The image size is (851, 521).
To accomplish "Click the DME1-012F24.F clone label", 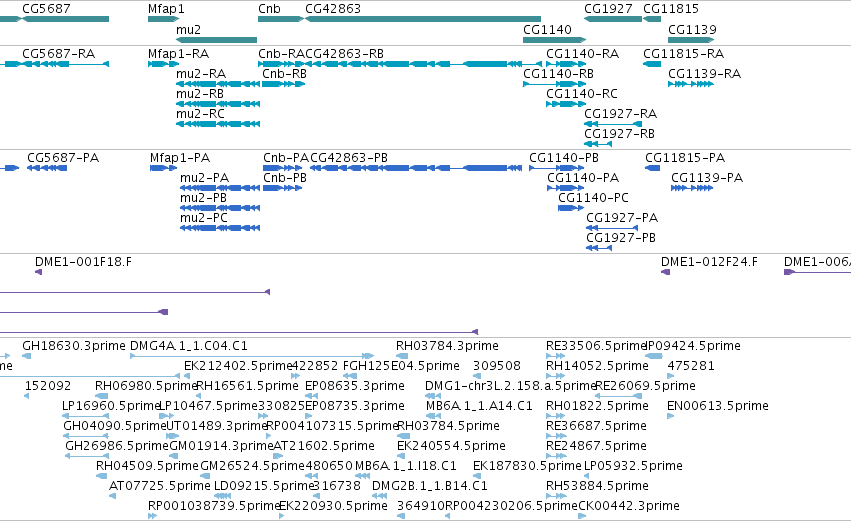I will coord(709,262).
